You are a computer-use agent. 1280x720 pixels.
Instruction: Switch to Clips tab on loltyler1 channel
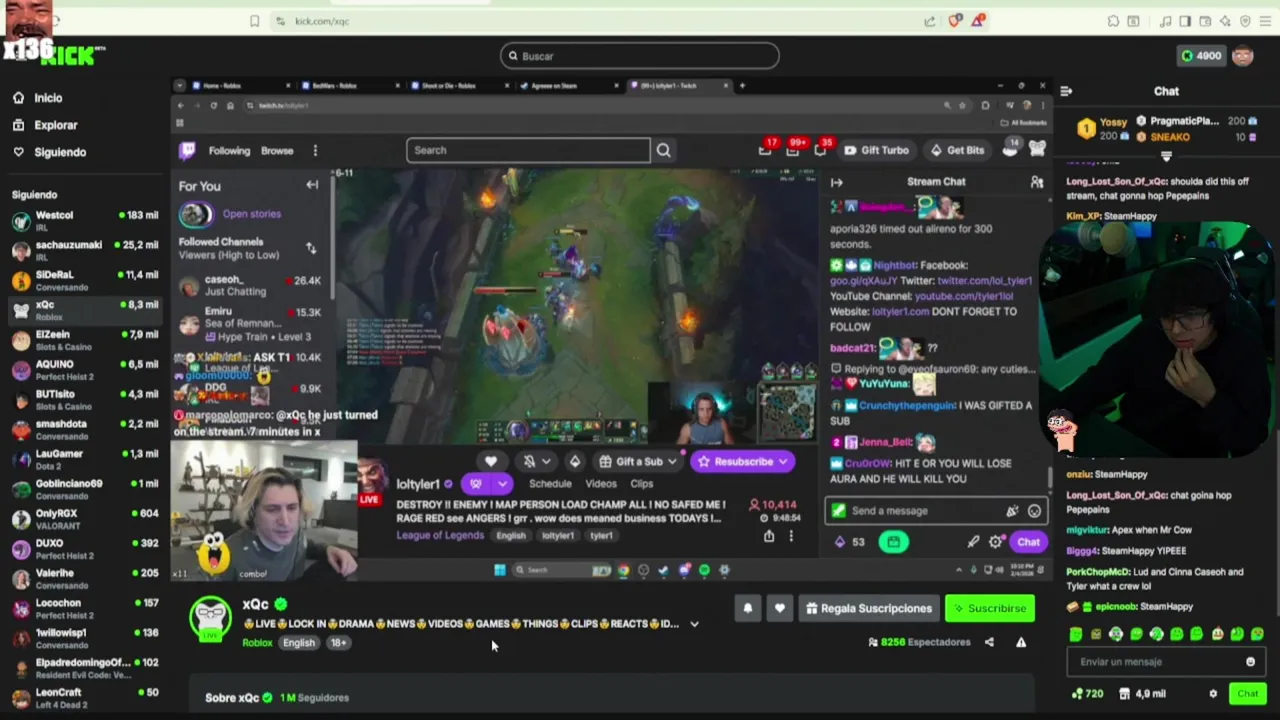pyautogui.click(x=642, y=484)
